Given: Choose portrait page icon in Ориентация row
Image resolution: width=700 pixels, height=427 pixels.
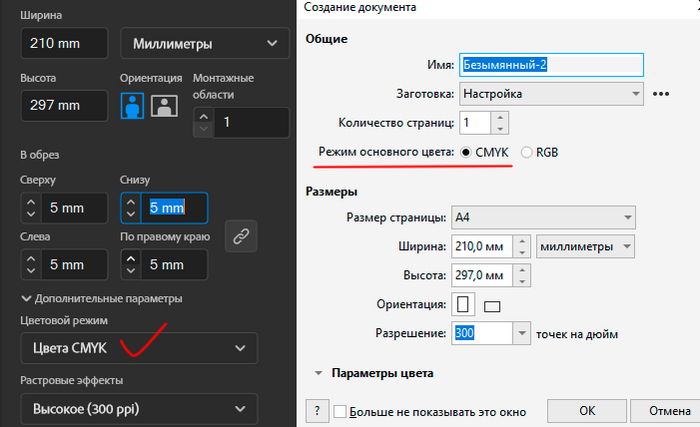Looking at the screenshot, I should (463, 304).
